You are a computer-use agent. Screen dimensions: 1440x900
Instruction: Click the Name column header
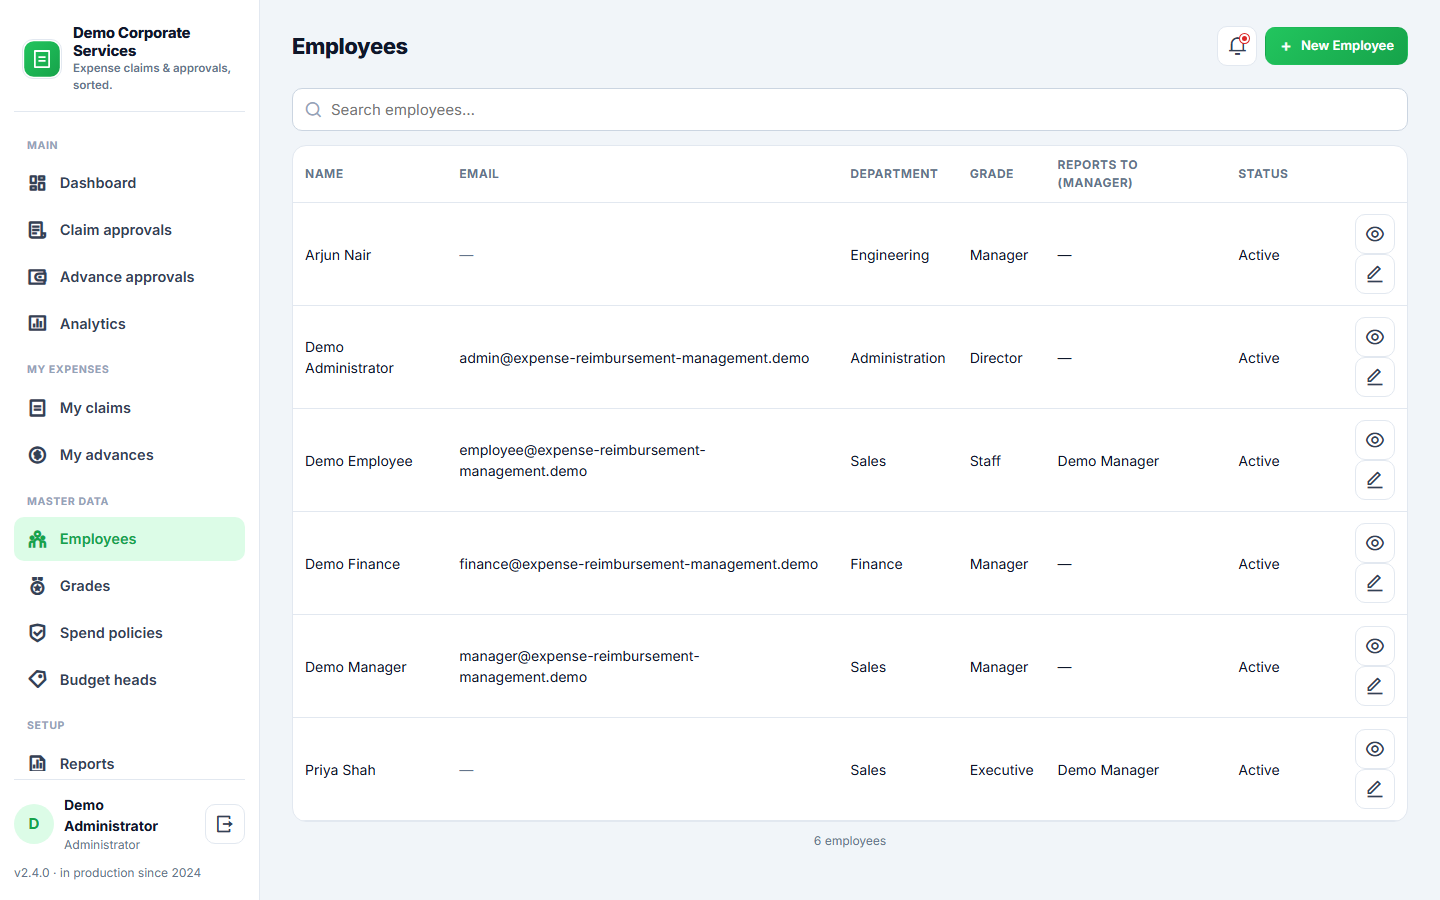[324, 174]
